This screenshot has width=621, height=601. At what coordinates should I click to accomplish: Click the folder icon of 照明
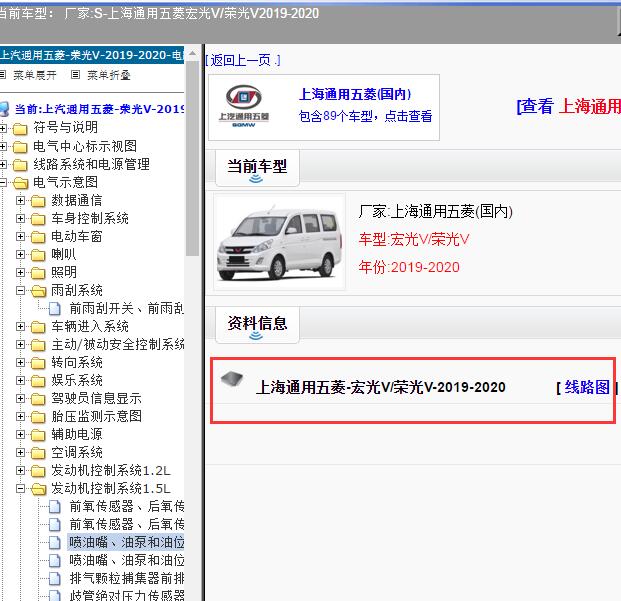(38, 273)
